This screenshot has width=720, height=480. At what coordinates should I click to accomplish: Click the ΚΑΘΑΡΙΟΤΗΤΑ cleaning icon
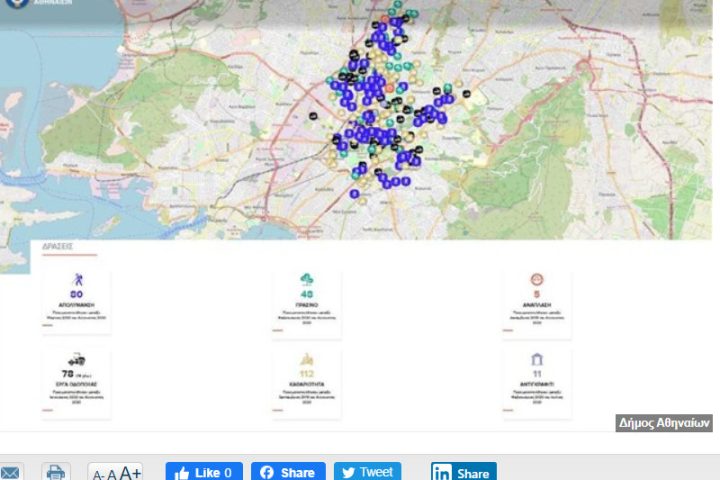pos(306,358)
